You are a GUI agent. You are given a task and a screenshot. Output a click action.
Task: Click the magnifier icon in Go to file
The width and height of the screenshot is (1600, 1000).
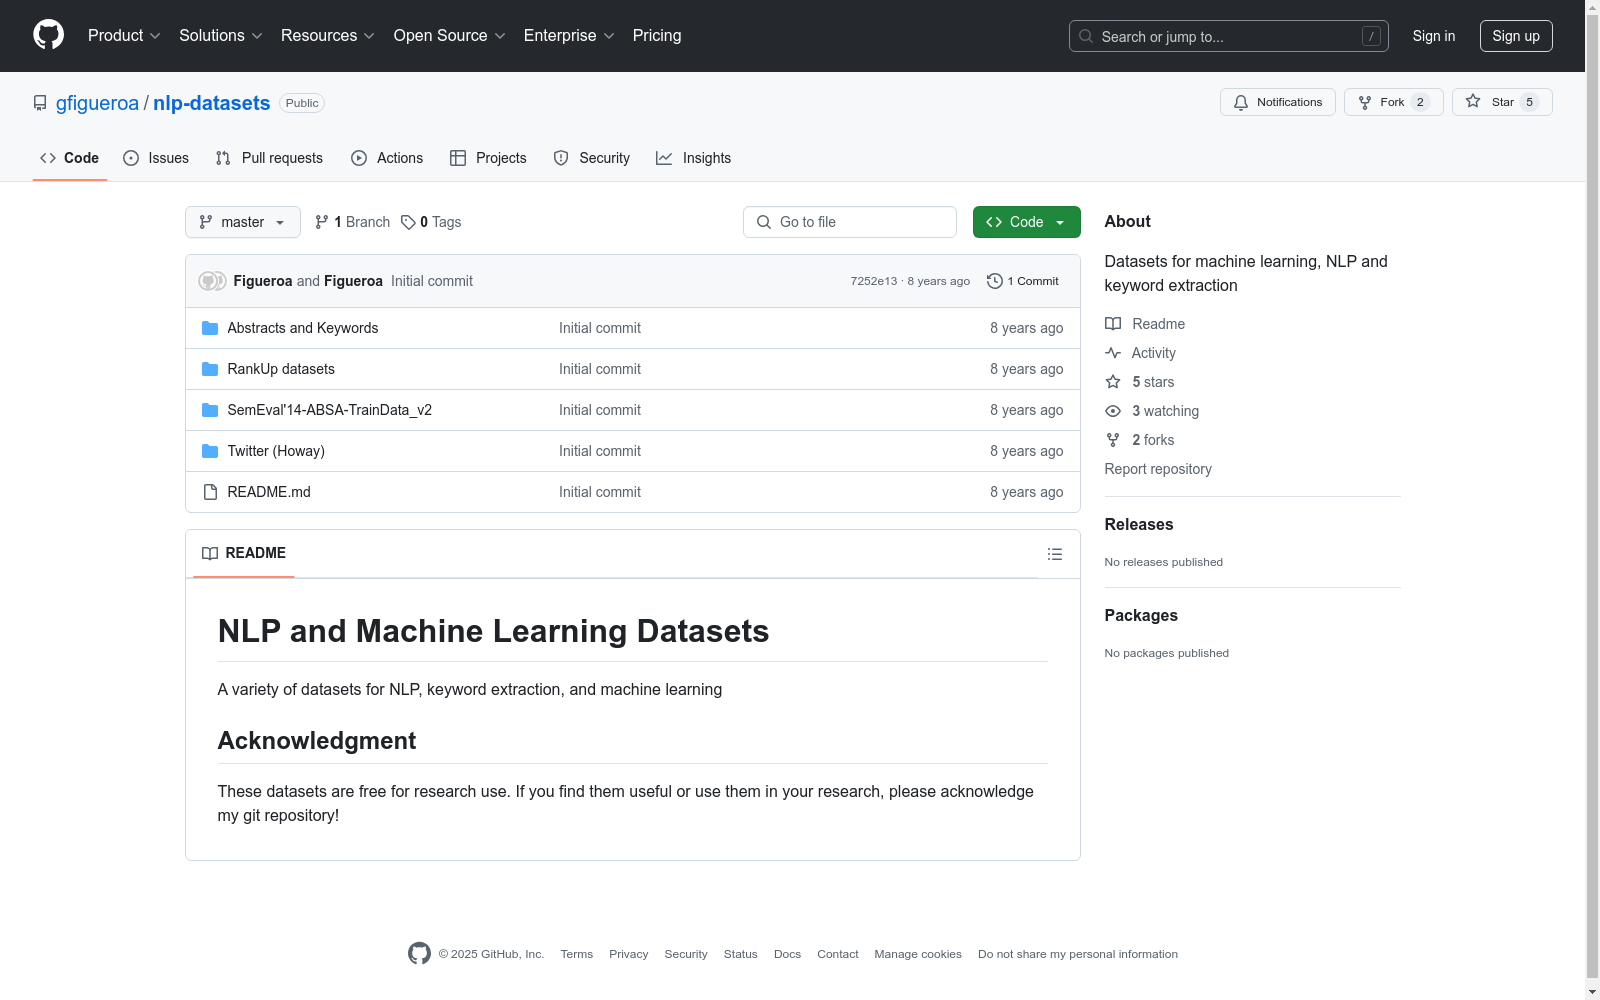click(764, 222)
